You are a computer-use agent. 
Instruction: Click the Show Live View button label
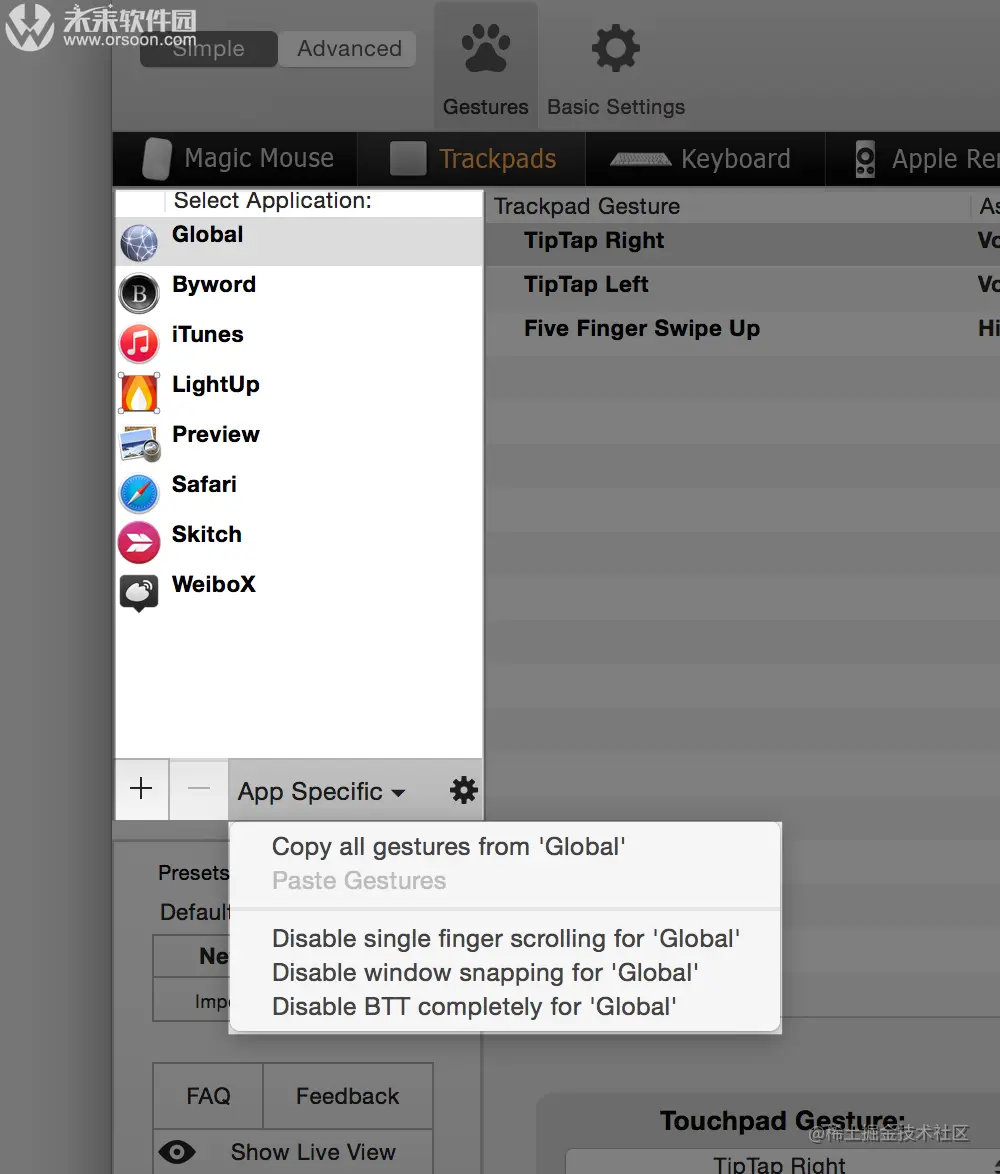tap(313, 1152)
